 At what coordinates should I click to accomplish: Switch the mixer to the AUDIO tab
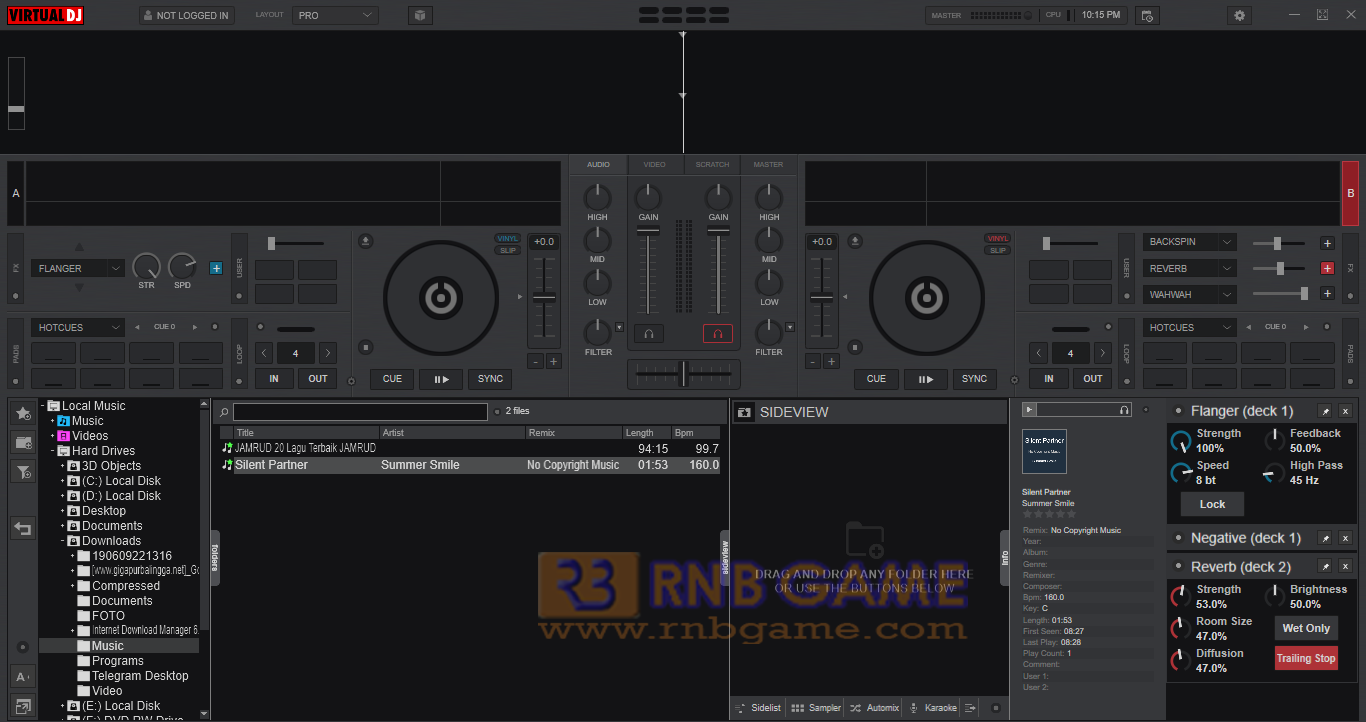pos(598,164)
